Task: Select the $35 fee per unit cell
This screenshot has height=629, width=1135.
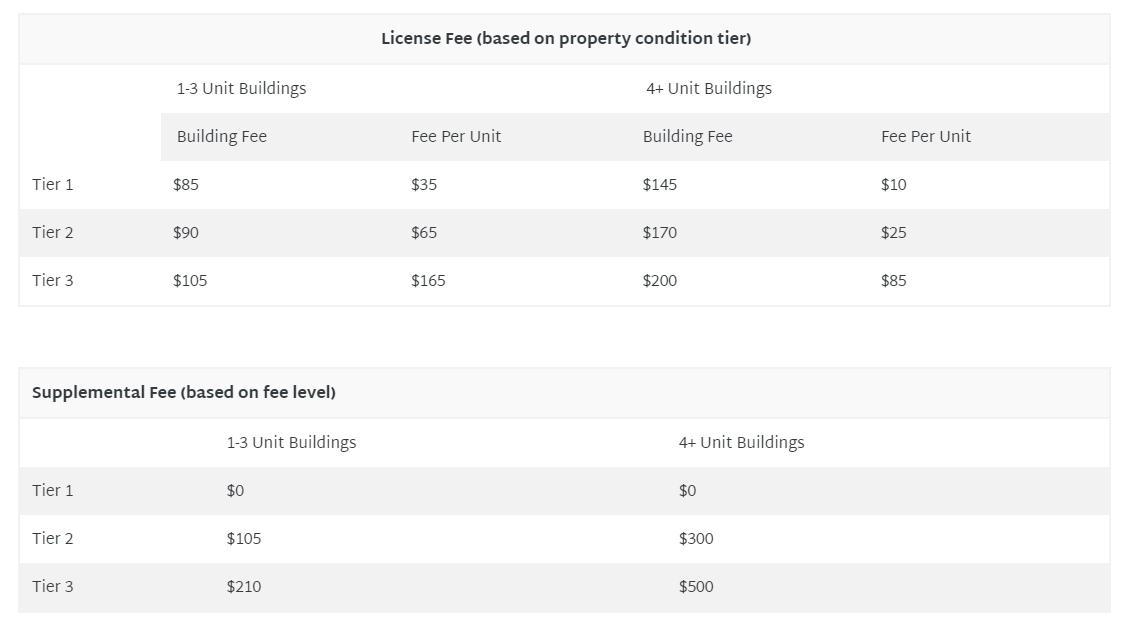Action: coord(424,185)
